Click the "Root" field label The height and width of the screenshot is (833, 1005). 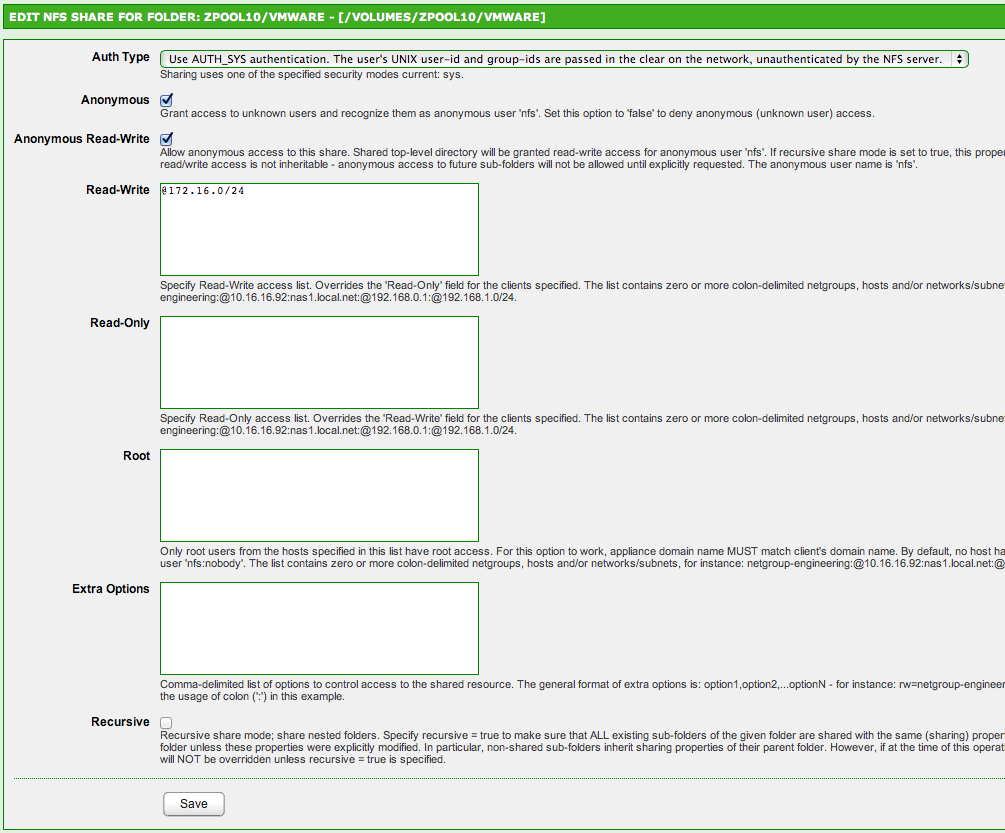pos(136,456)
